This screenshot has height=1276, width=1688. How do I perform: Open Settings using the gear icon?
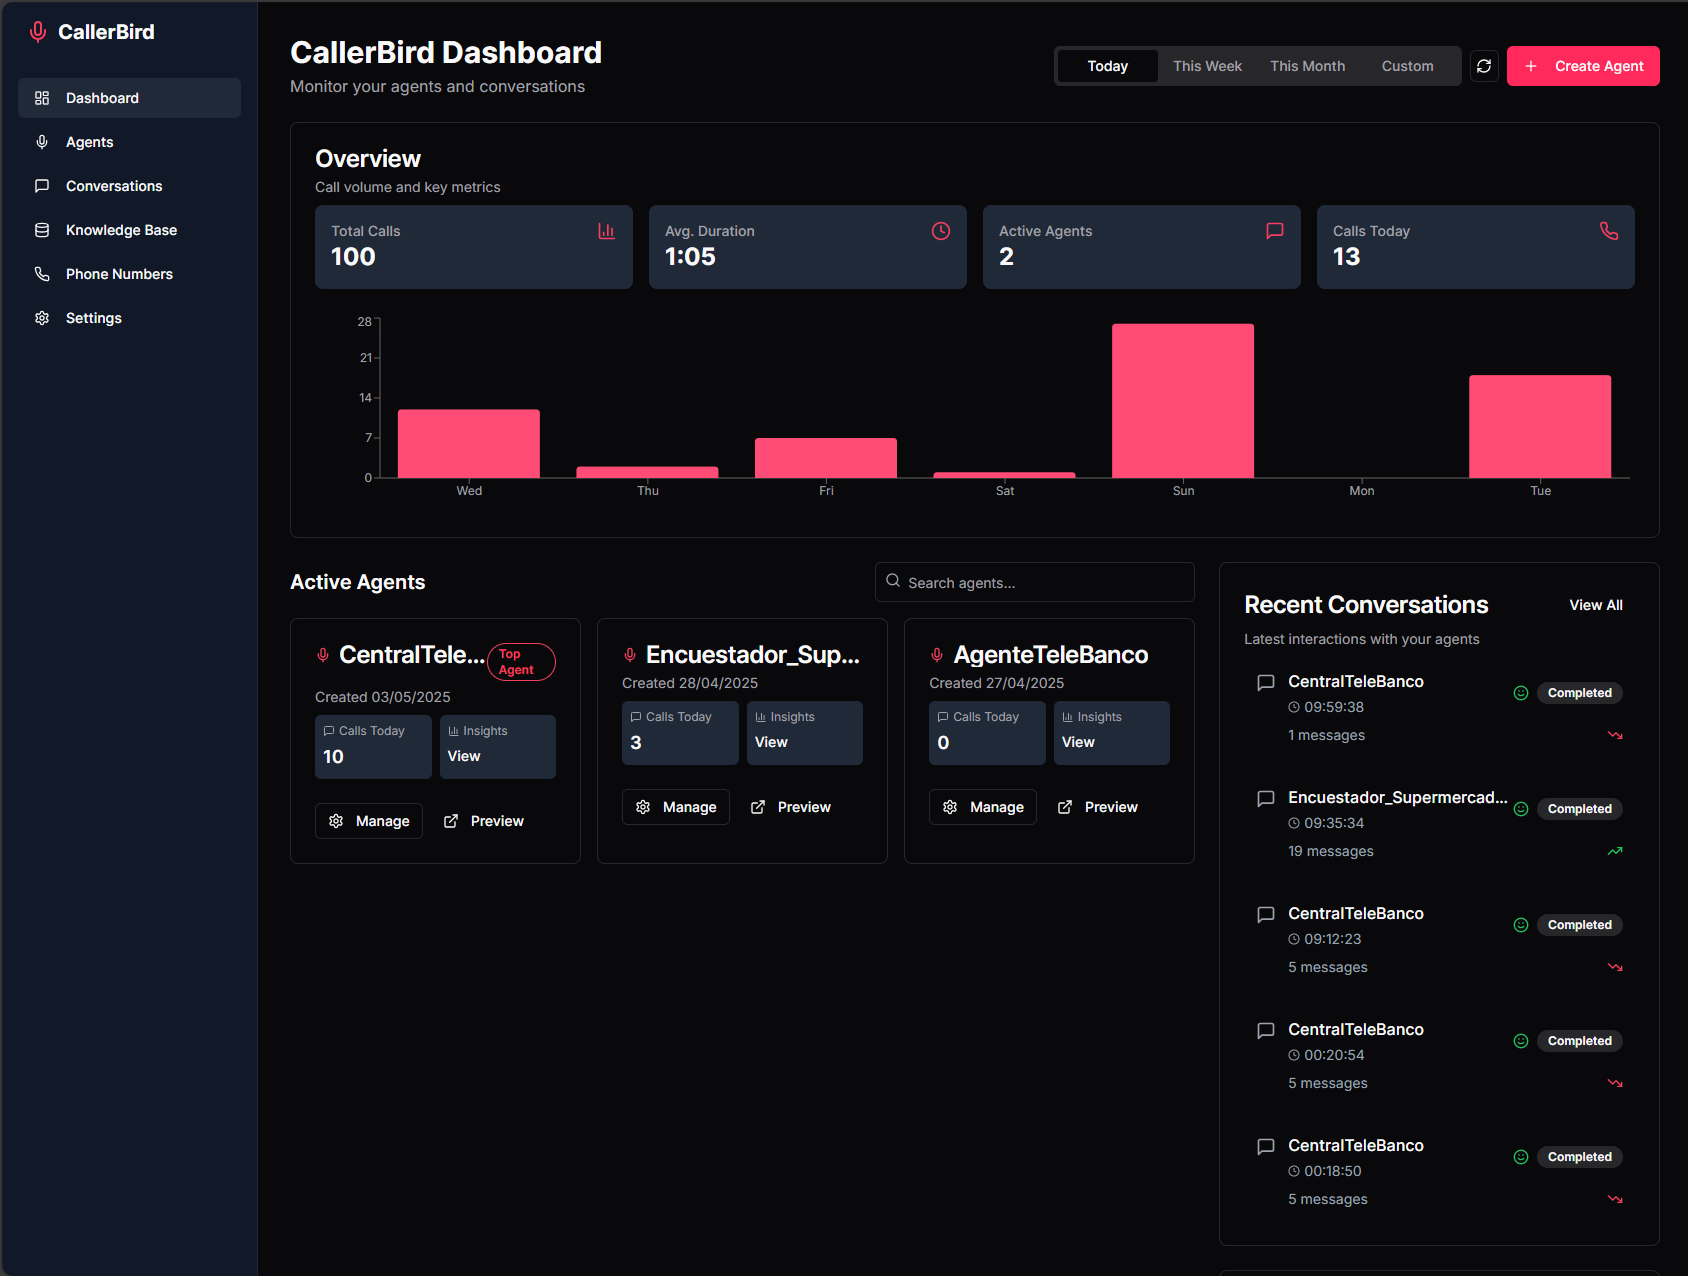tap(41, 317)
